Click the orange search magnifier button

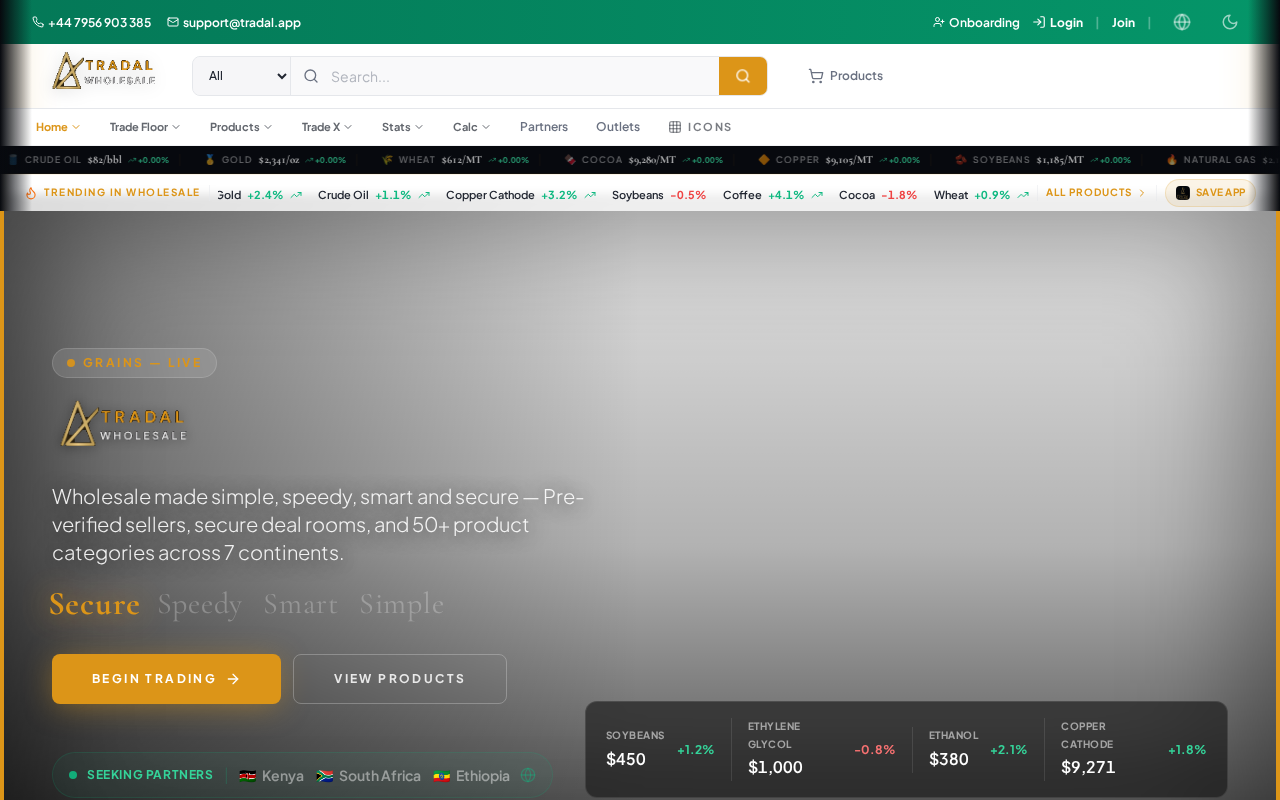[x=742, y=76]
